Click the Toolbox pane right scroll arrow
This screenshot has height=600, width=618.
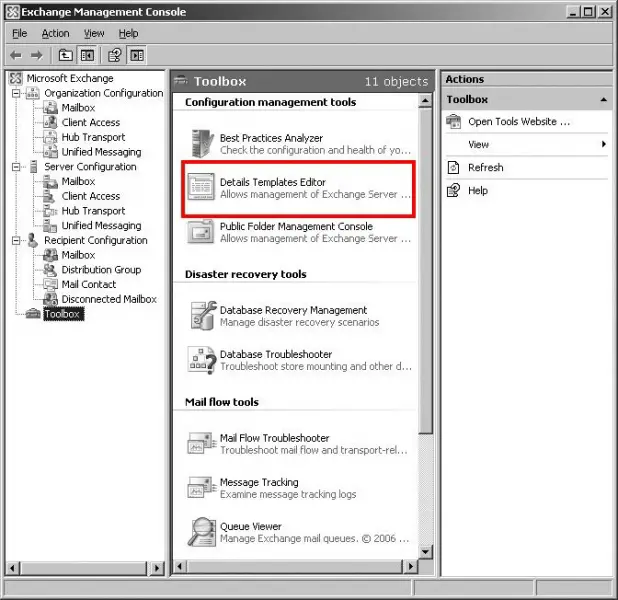[410, 567]
